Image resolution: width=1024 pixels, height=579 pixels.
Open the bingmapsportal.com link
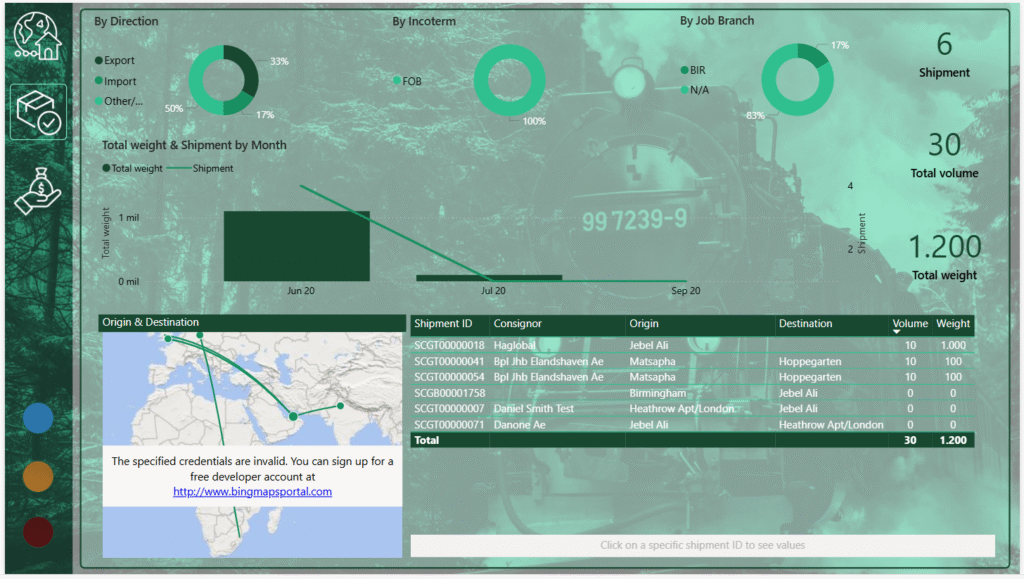(252, 491)
